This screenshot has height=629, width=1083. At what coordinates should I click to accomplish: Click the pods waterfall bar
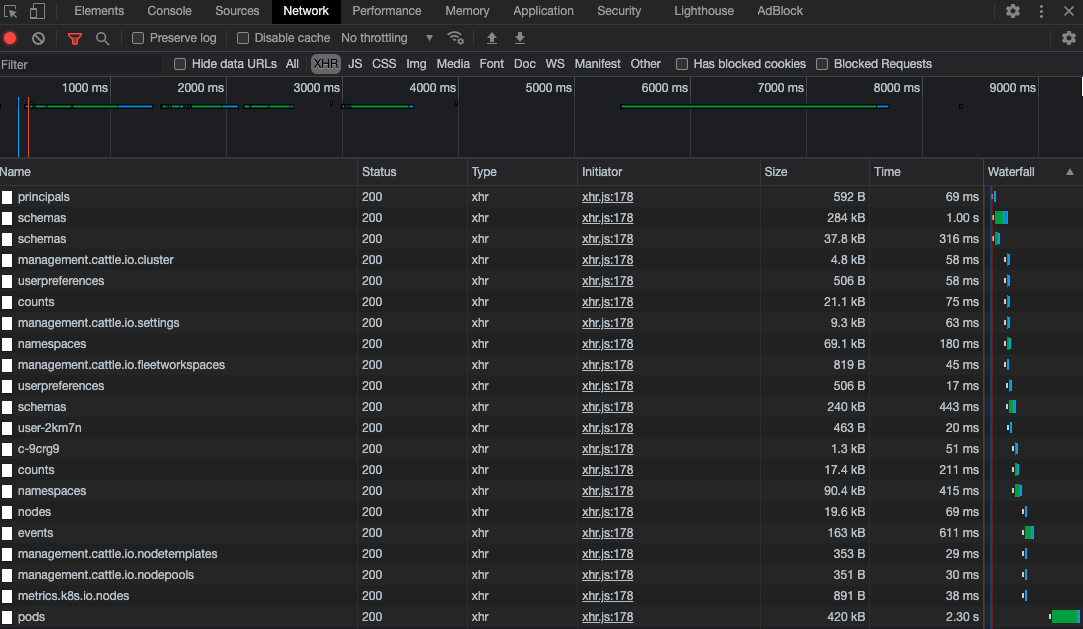[1064, 617]
